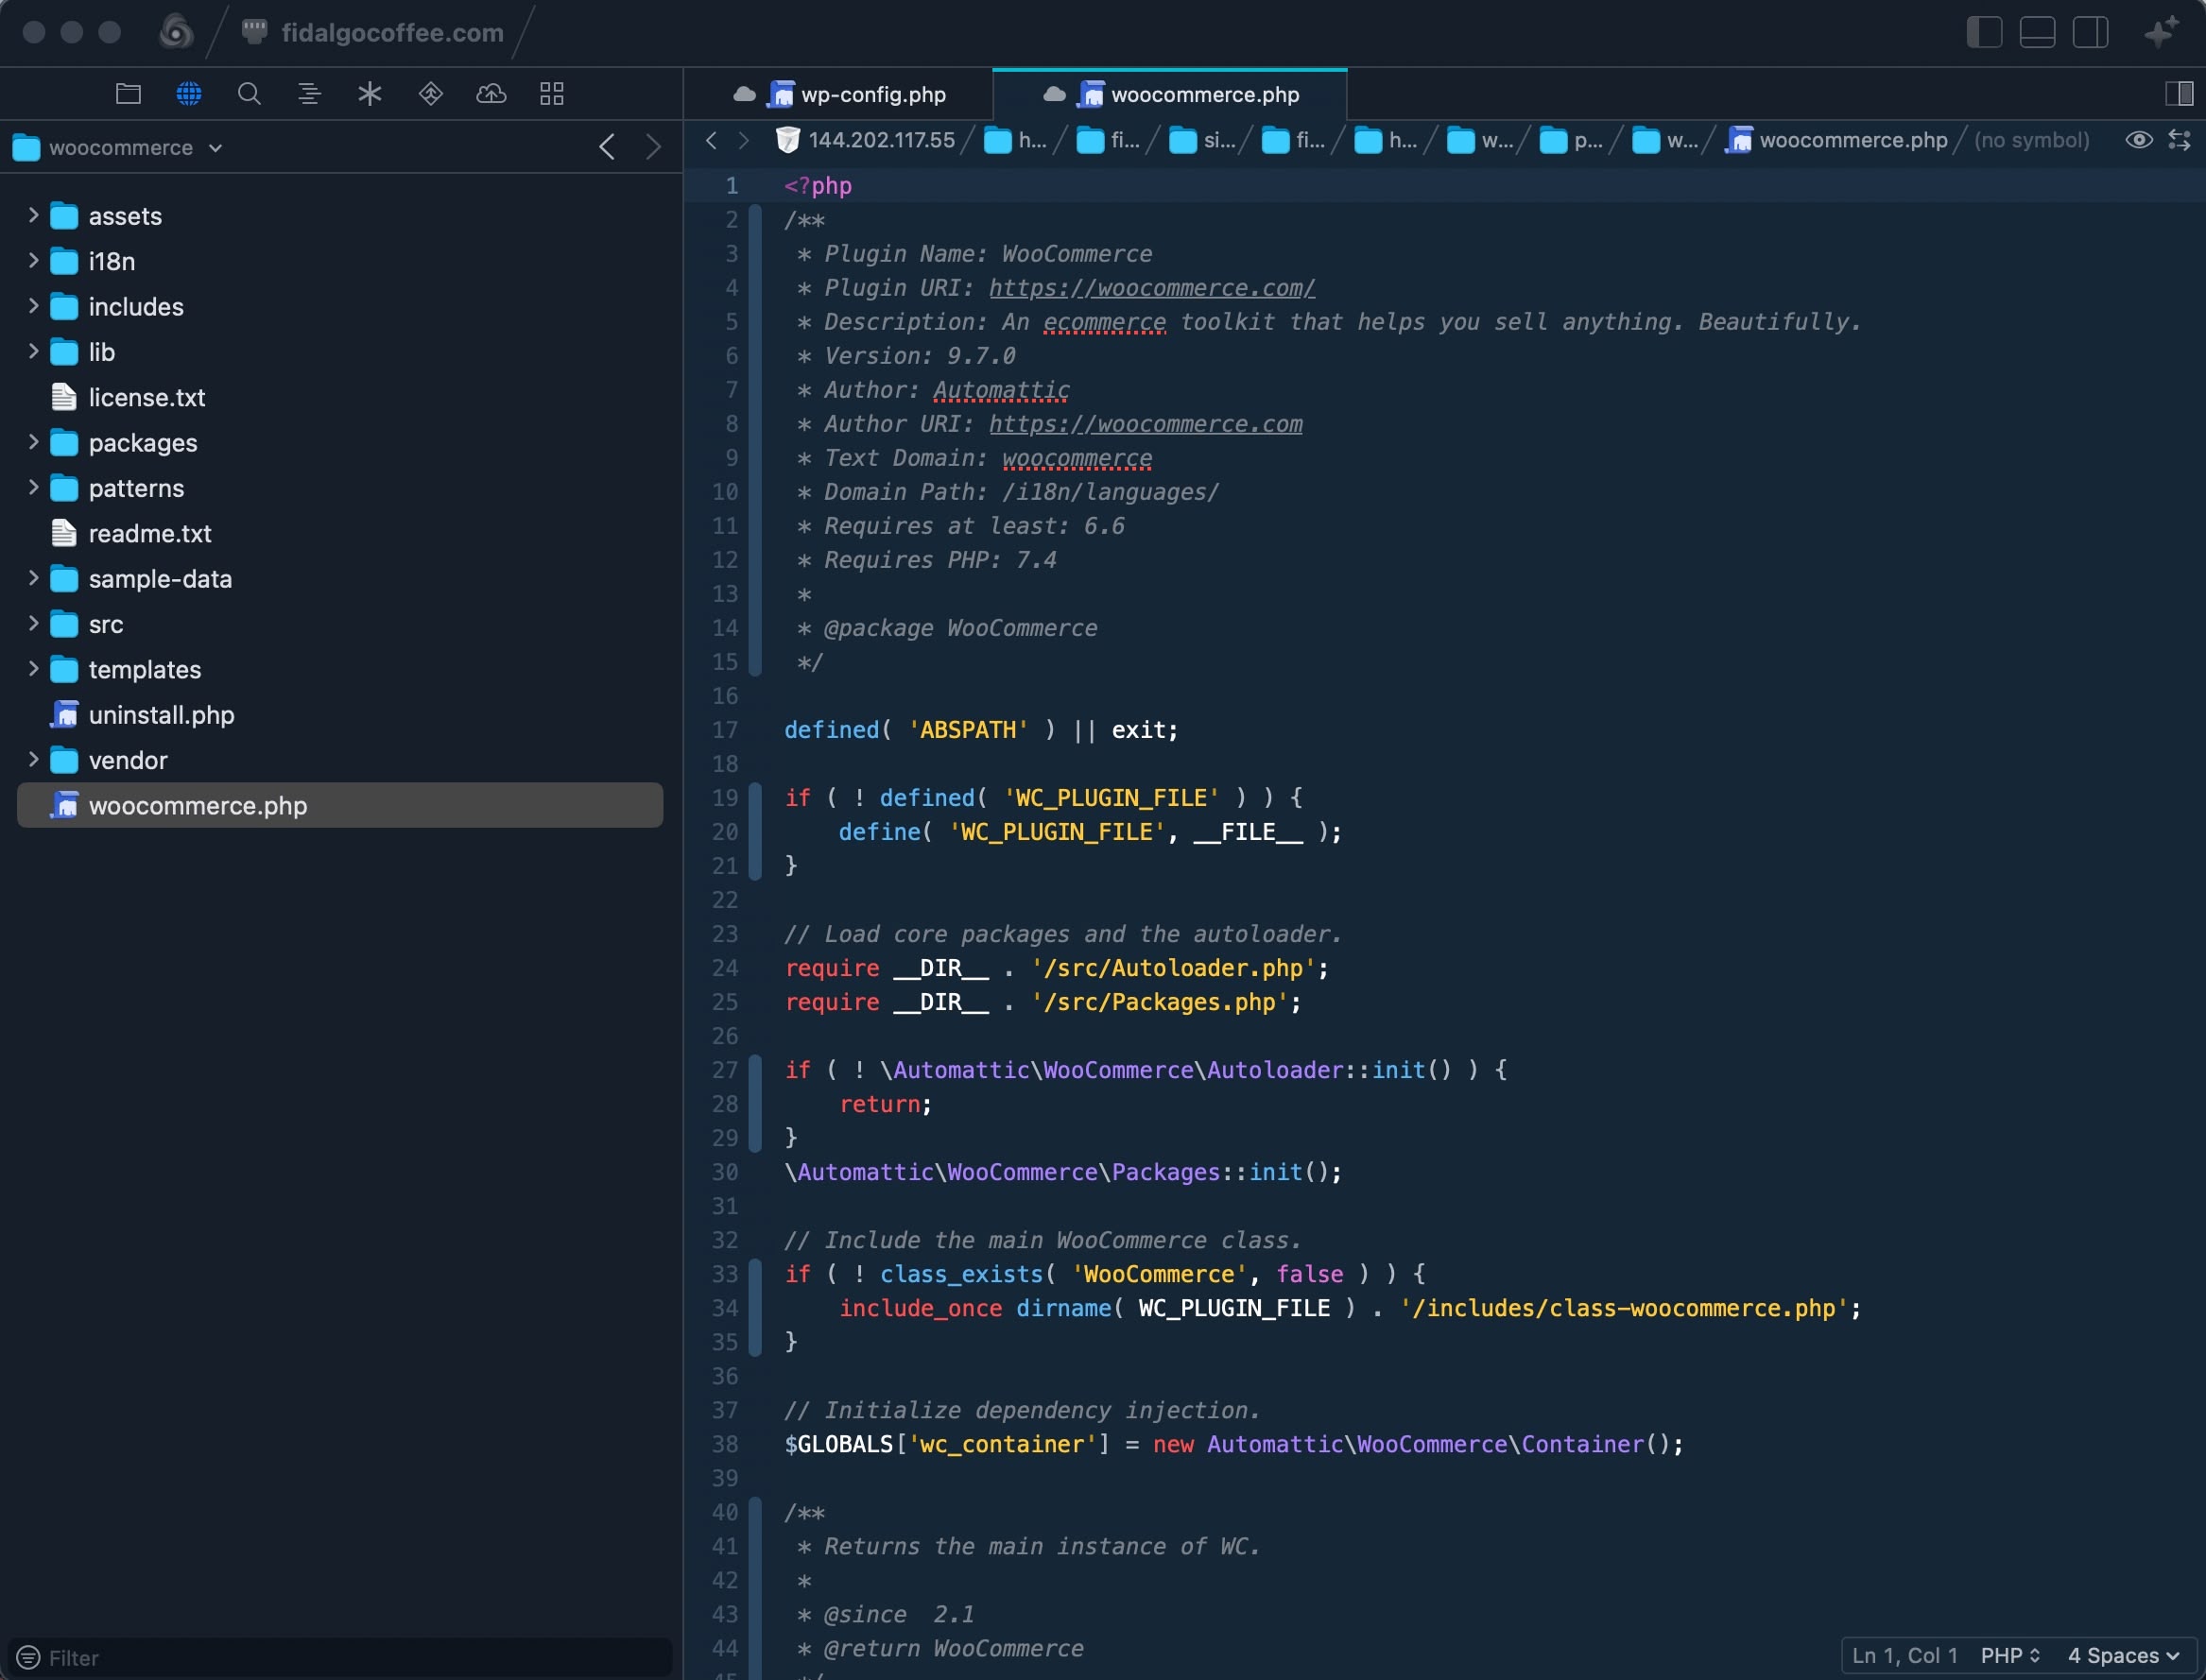Click the split editor icon at right
This screenshot has height=1680, width=2206.
2180,94
